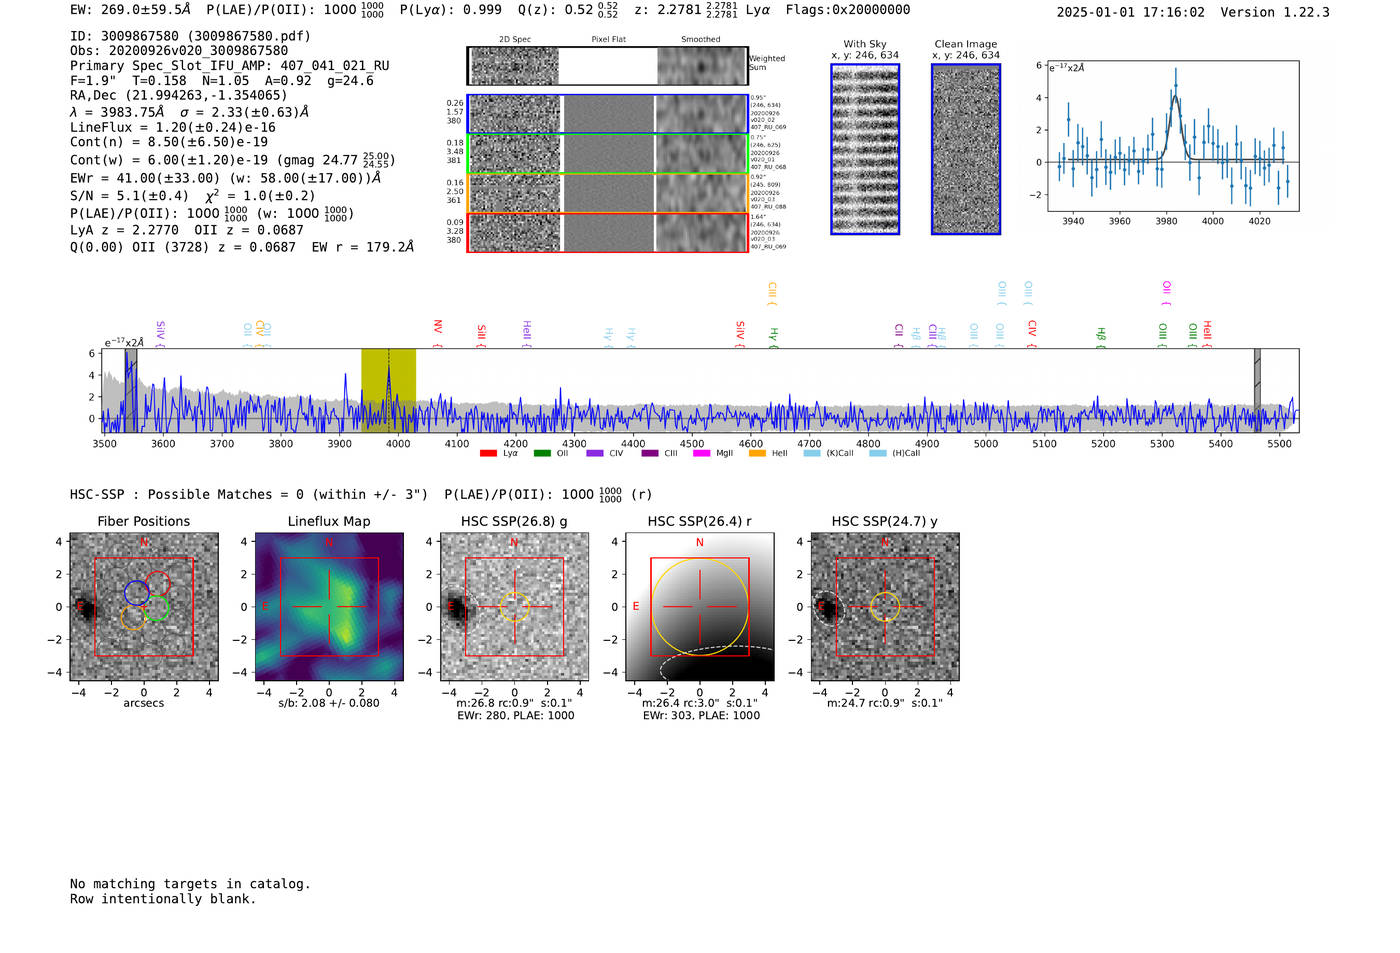Click the 'ID: 3009867580 (3009867580.pdf)' line
Screen dimensions: 1400x953
point(190,36)
